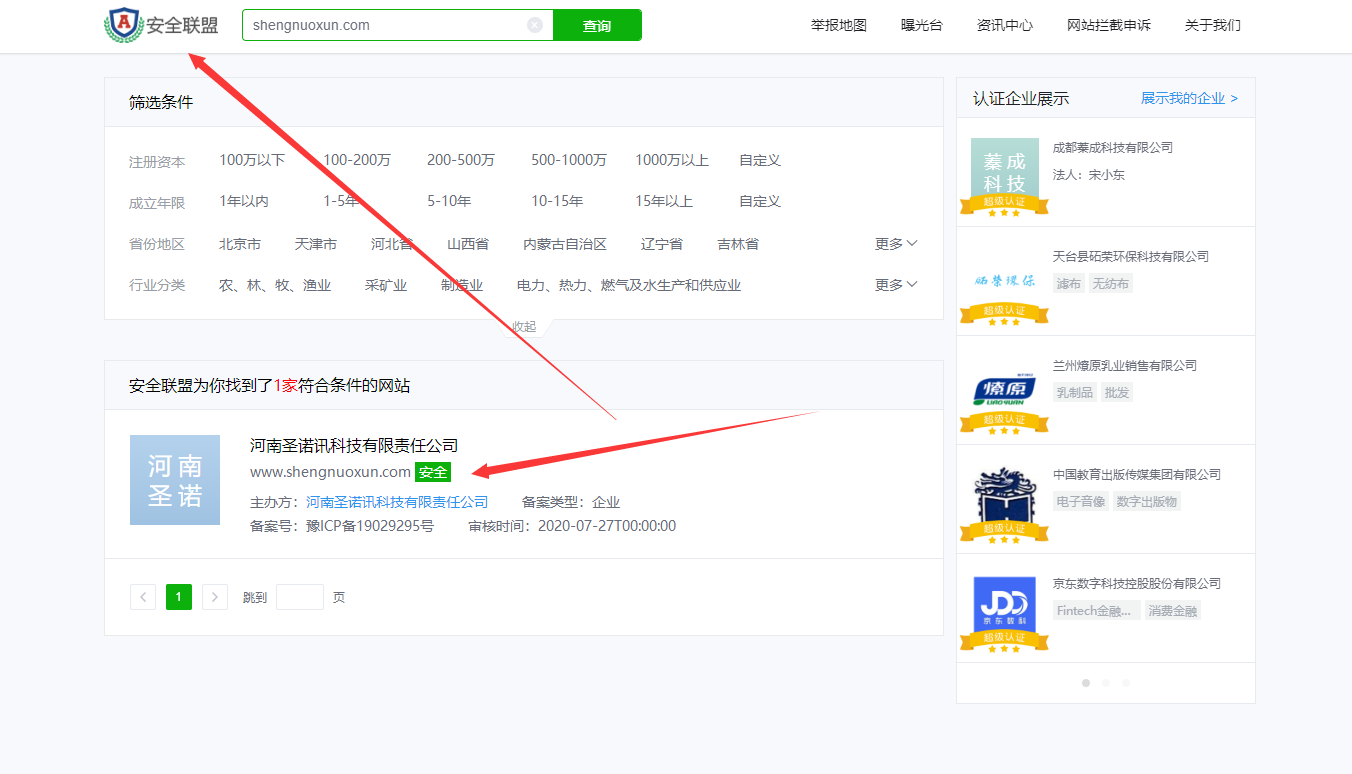This screenshot has height=774, width=1352.
Task: Click the www.shengnuoxun.com URL text
Action: click(x=330, y=472)
